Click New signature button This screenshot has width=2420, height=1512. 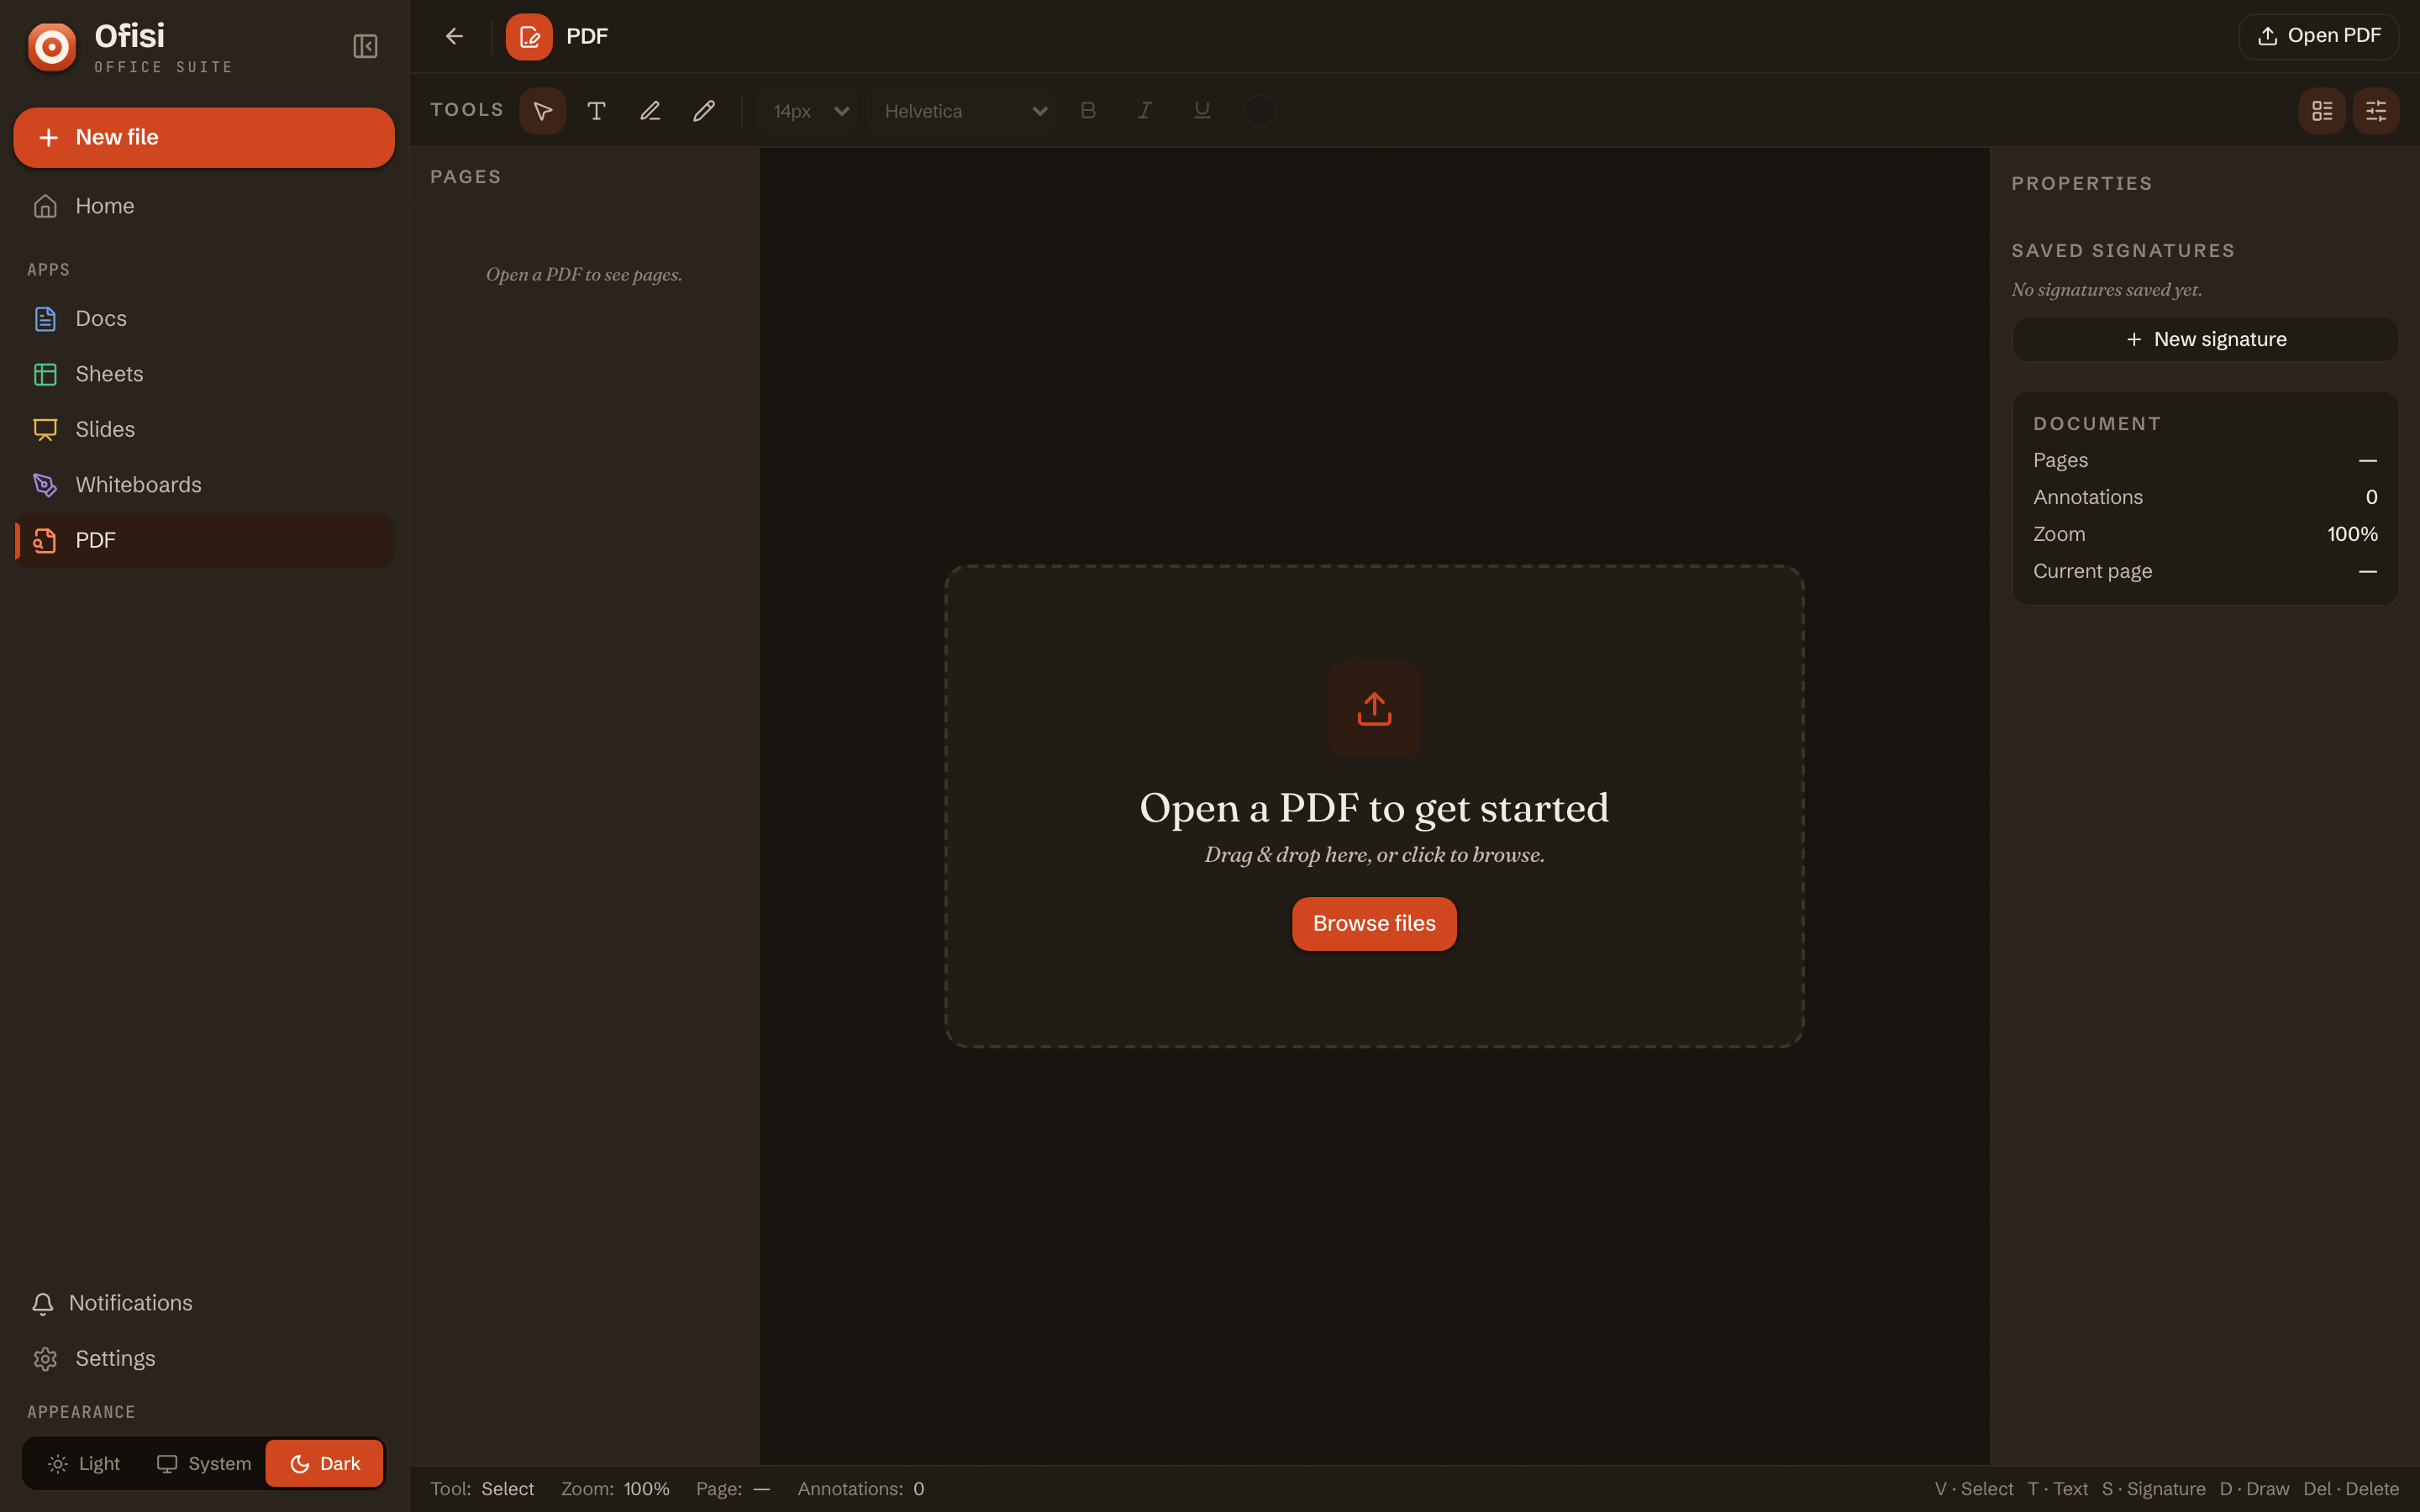click(x=2205, y=340)
